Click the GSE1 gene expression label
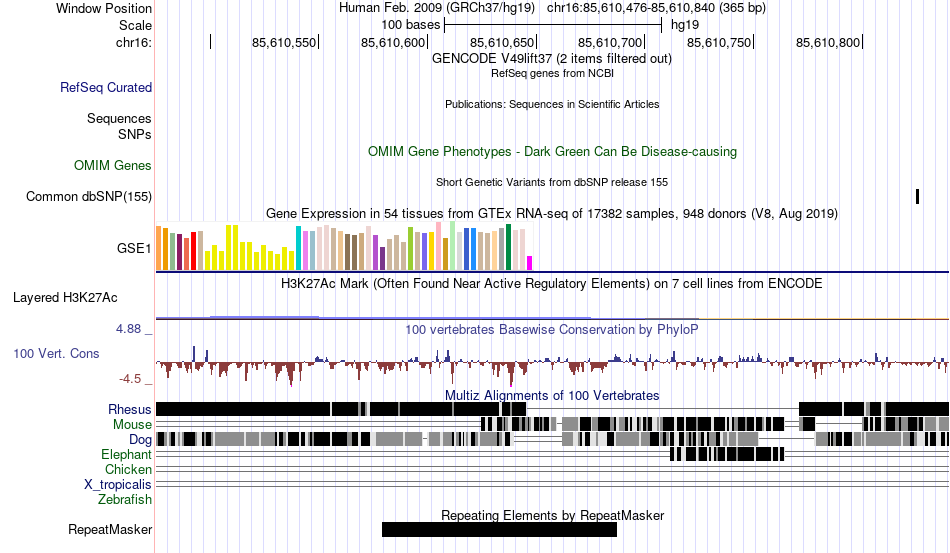 click(134, 248)
